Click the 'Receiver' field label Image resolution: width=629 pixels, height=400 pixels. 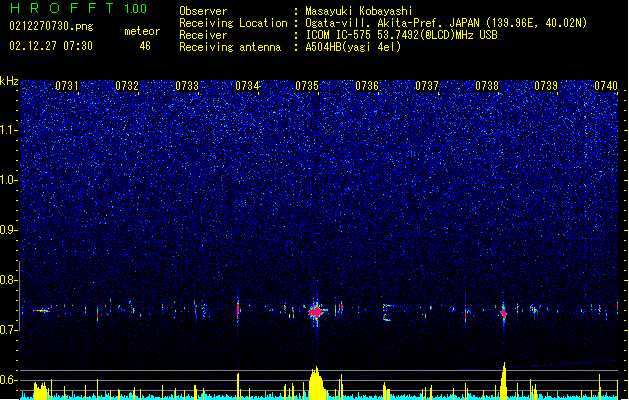pyautogui.click(x=203, y=35)
